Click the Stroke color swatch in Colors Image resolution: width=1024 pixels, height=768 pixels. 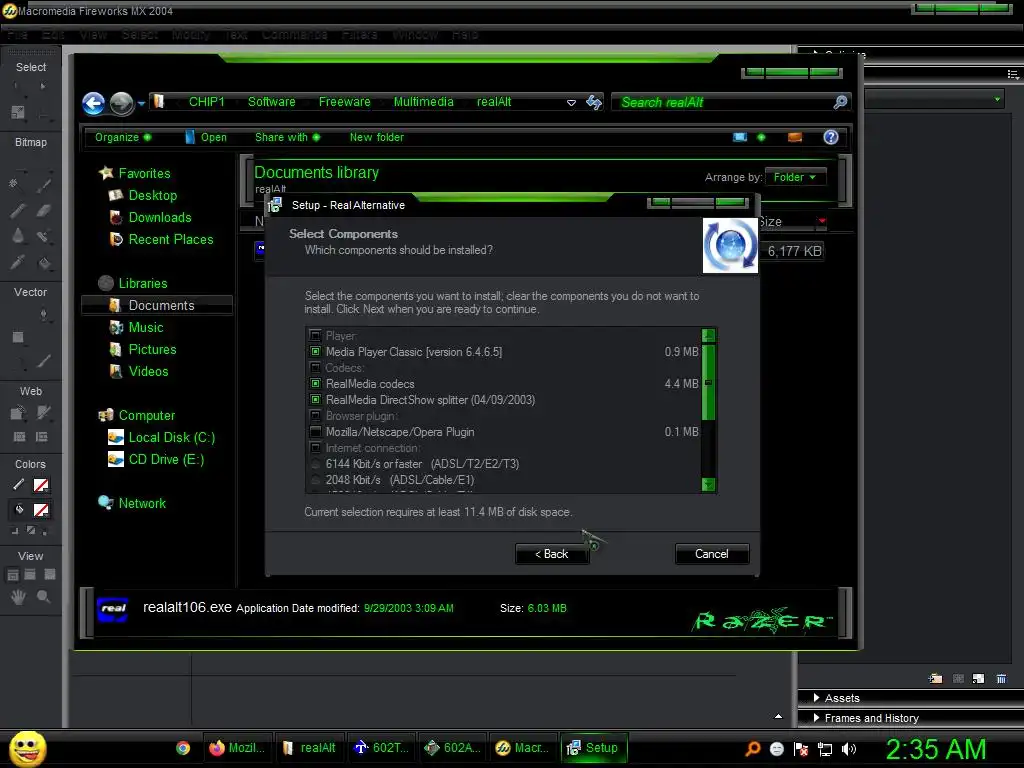41,485
